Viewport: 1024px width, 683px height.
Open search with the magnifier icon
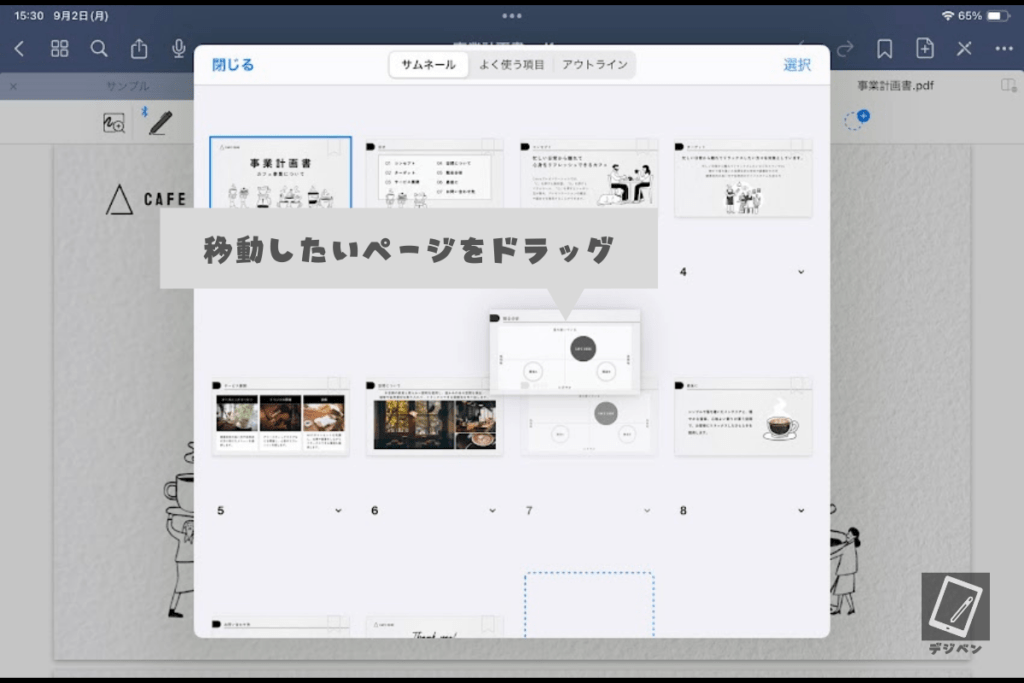click(99, 48)
